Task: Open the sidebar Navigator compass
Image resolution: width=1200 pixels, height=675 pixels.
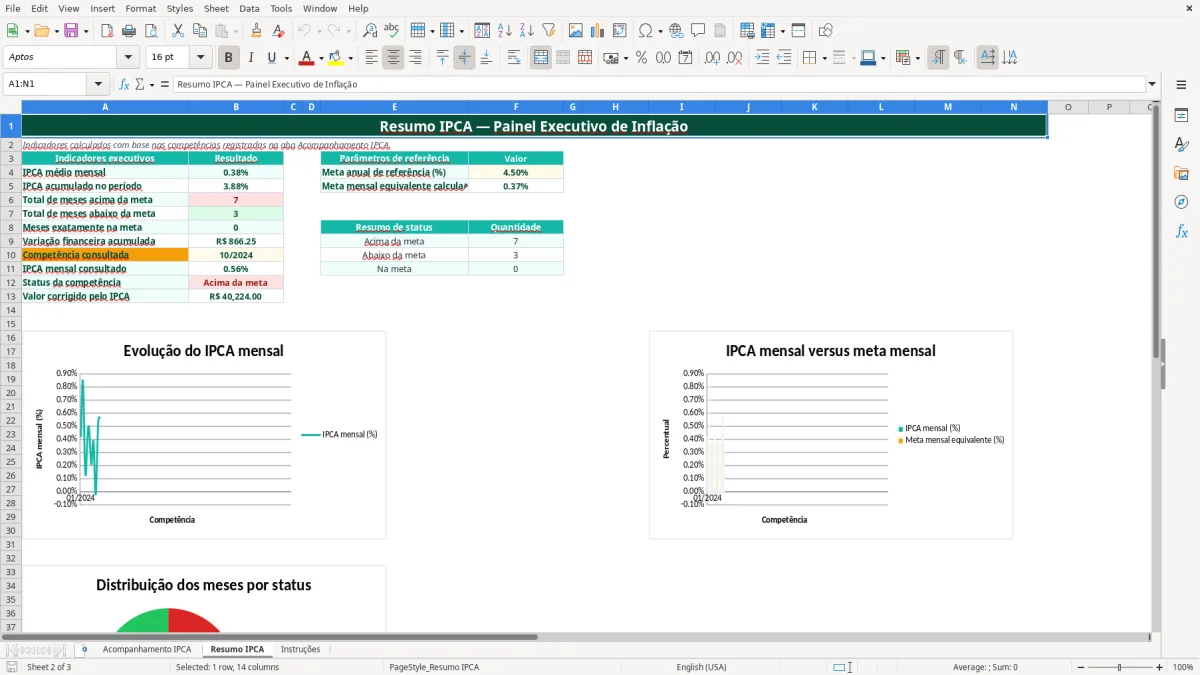Action: point(1181,202)
